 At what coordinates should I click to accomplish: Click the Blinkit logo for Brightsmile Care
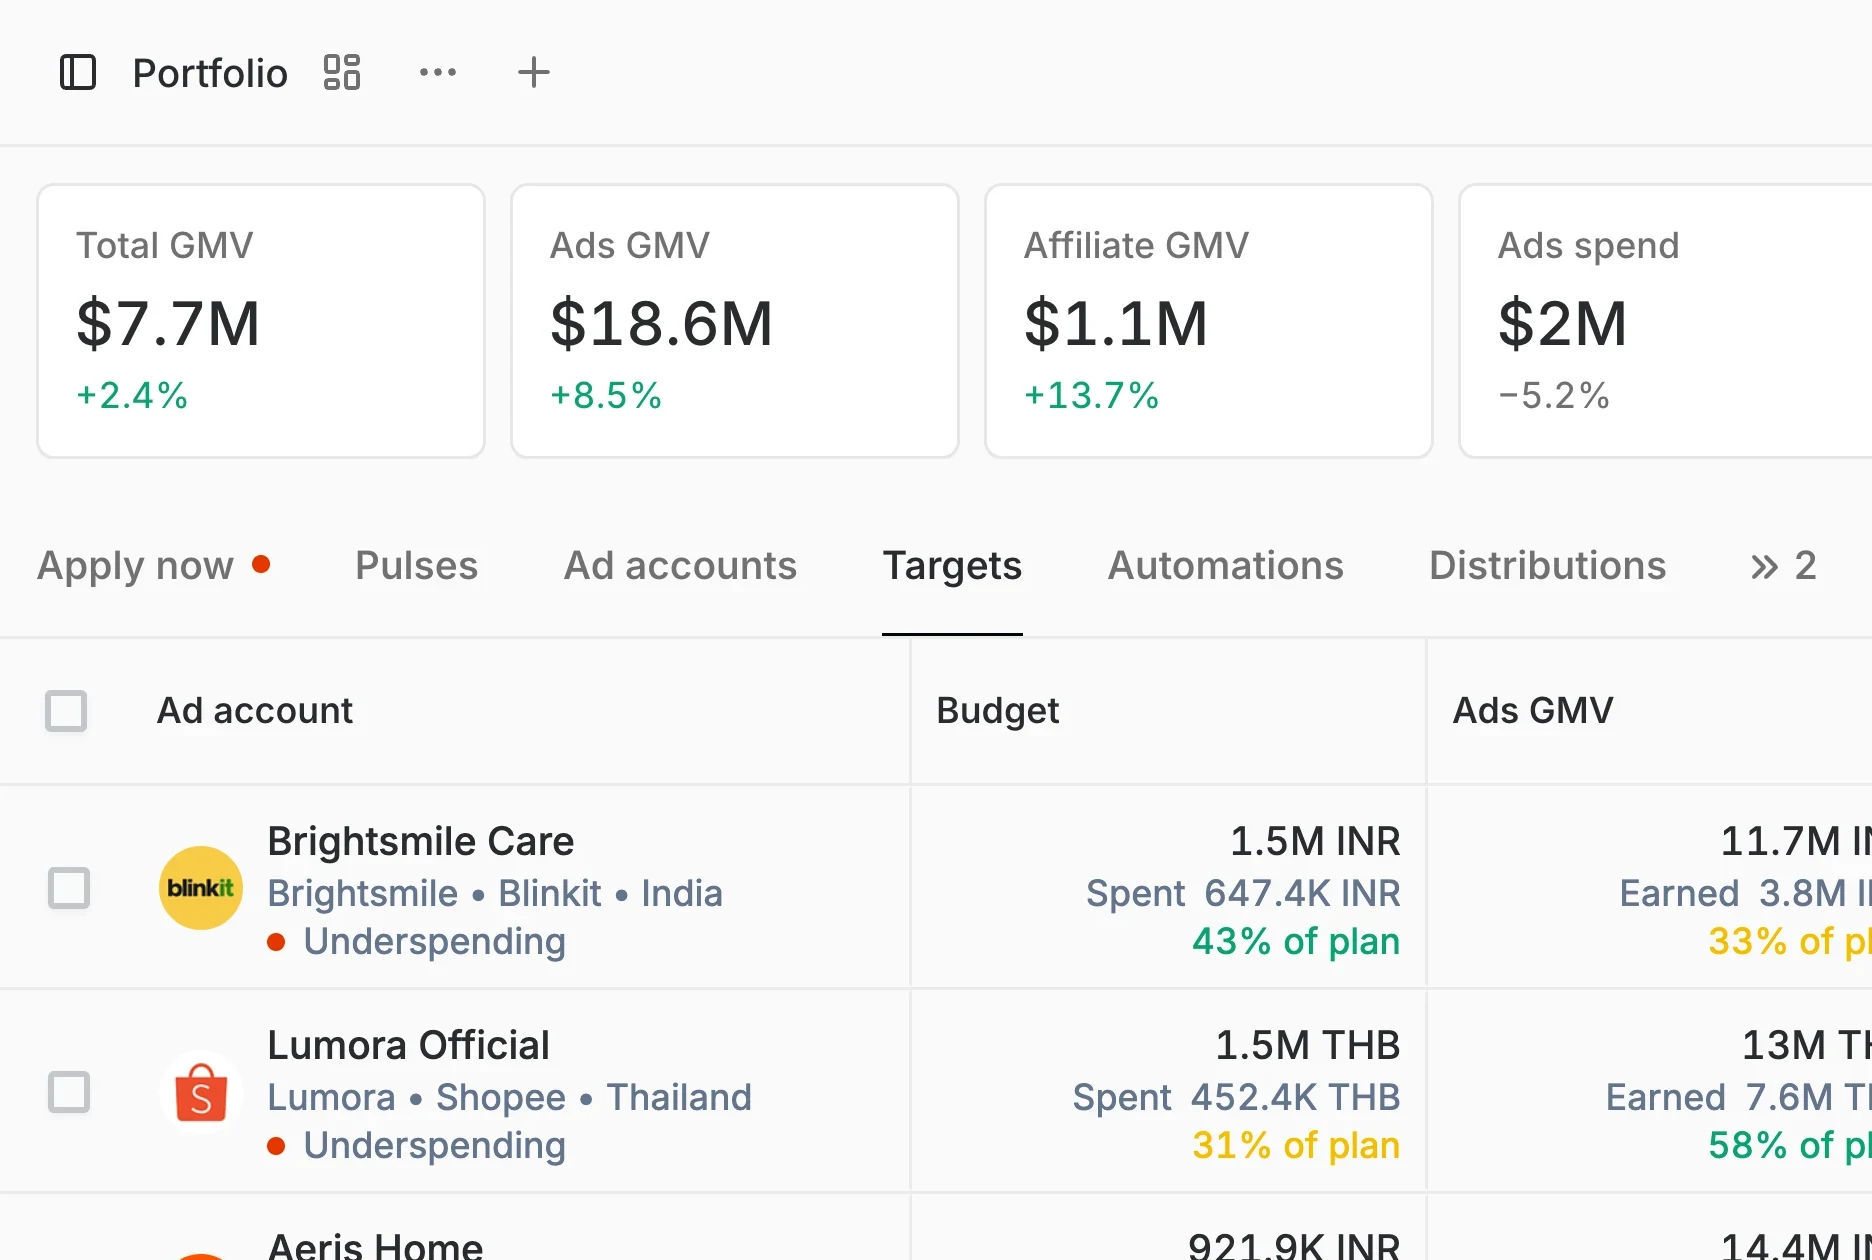coord(201,888)
